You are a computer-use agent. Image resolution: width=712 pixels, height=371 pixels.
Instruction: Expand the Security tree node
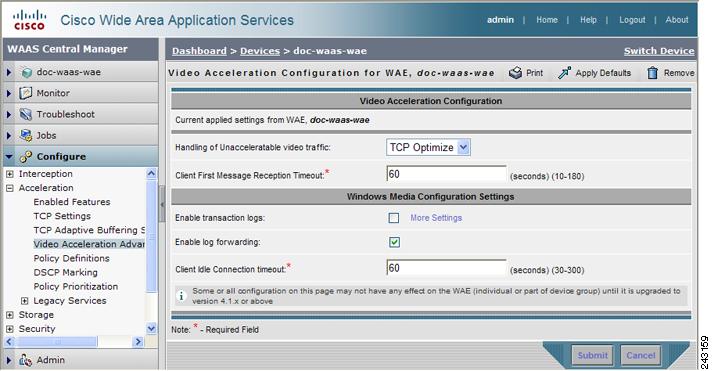pyautogui.click(x=10, y=329)
